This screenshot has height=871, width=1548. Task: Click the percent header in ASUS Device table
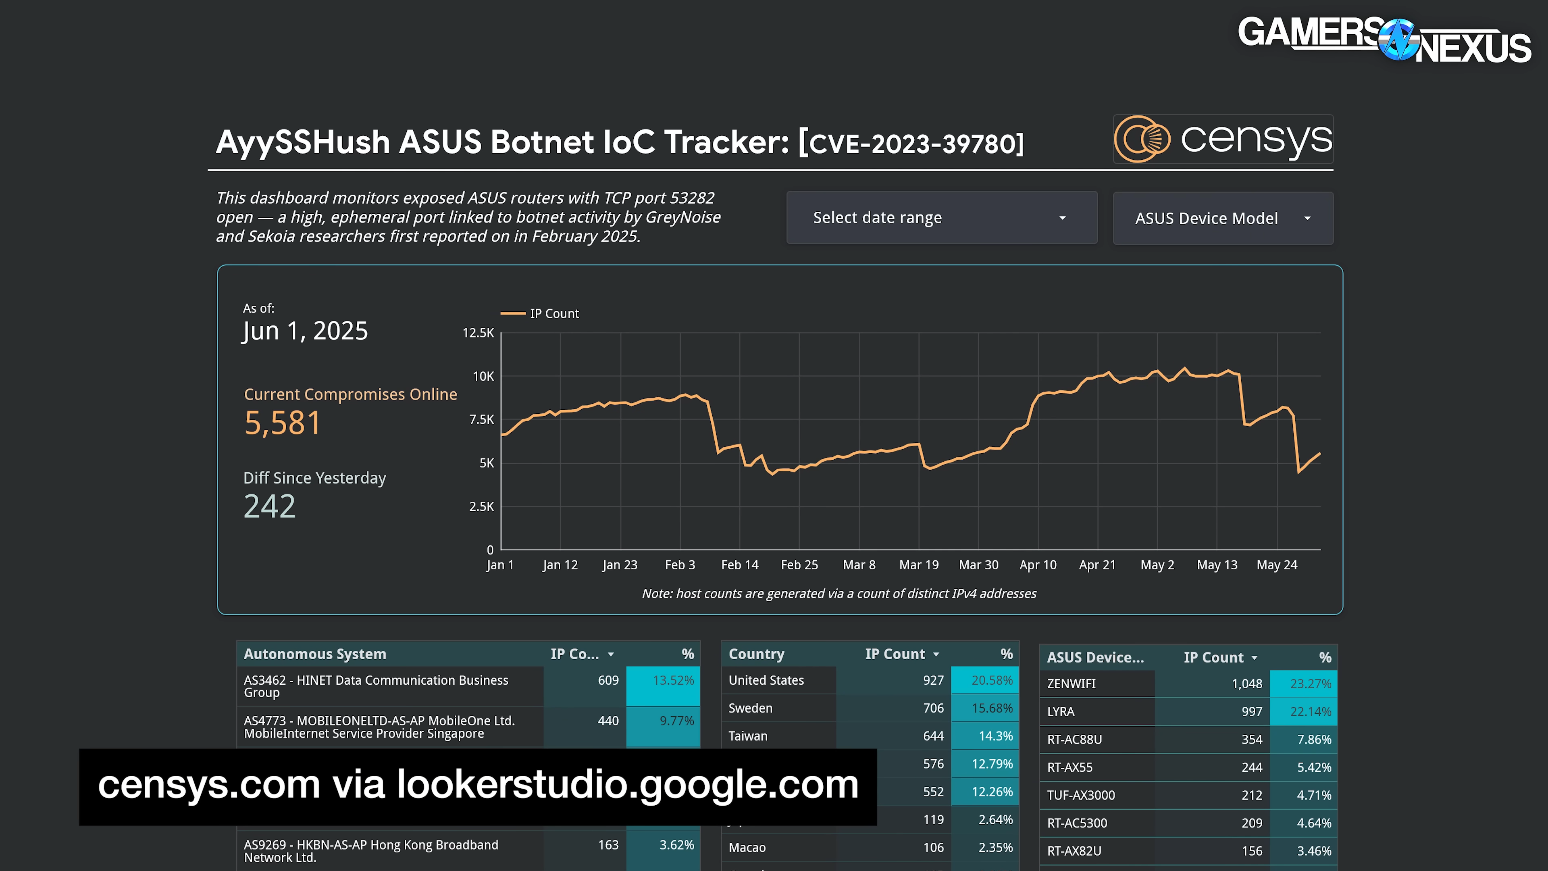pos(1325,657)
